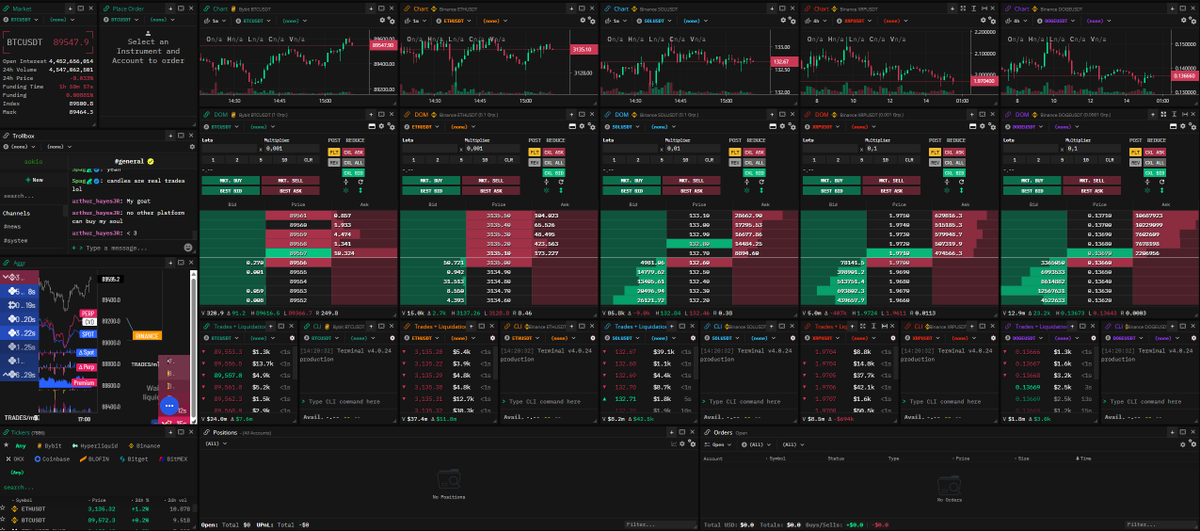
Task: Click the DOGEUSDT DOM gear icon
Action: pyautogui.click(x=1183, y=126)
